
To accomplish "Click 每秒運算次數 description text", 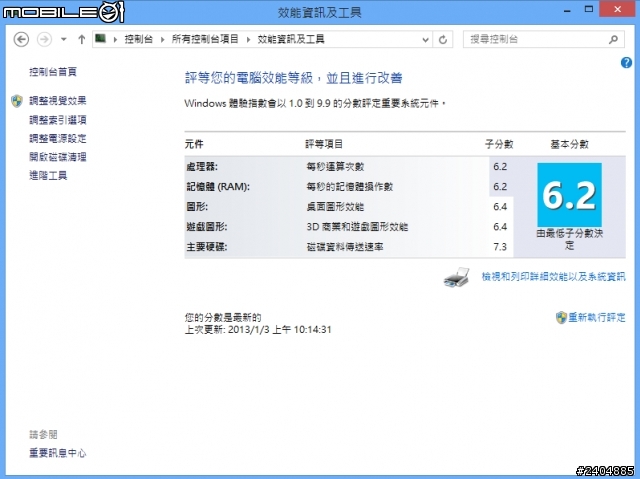I will (x=335, y=166).
